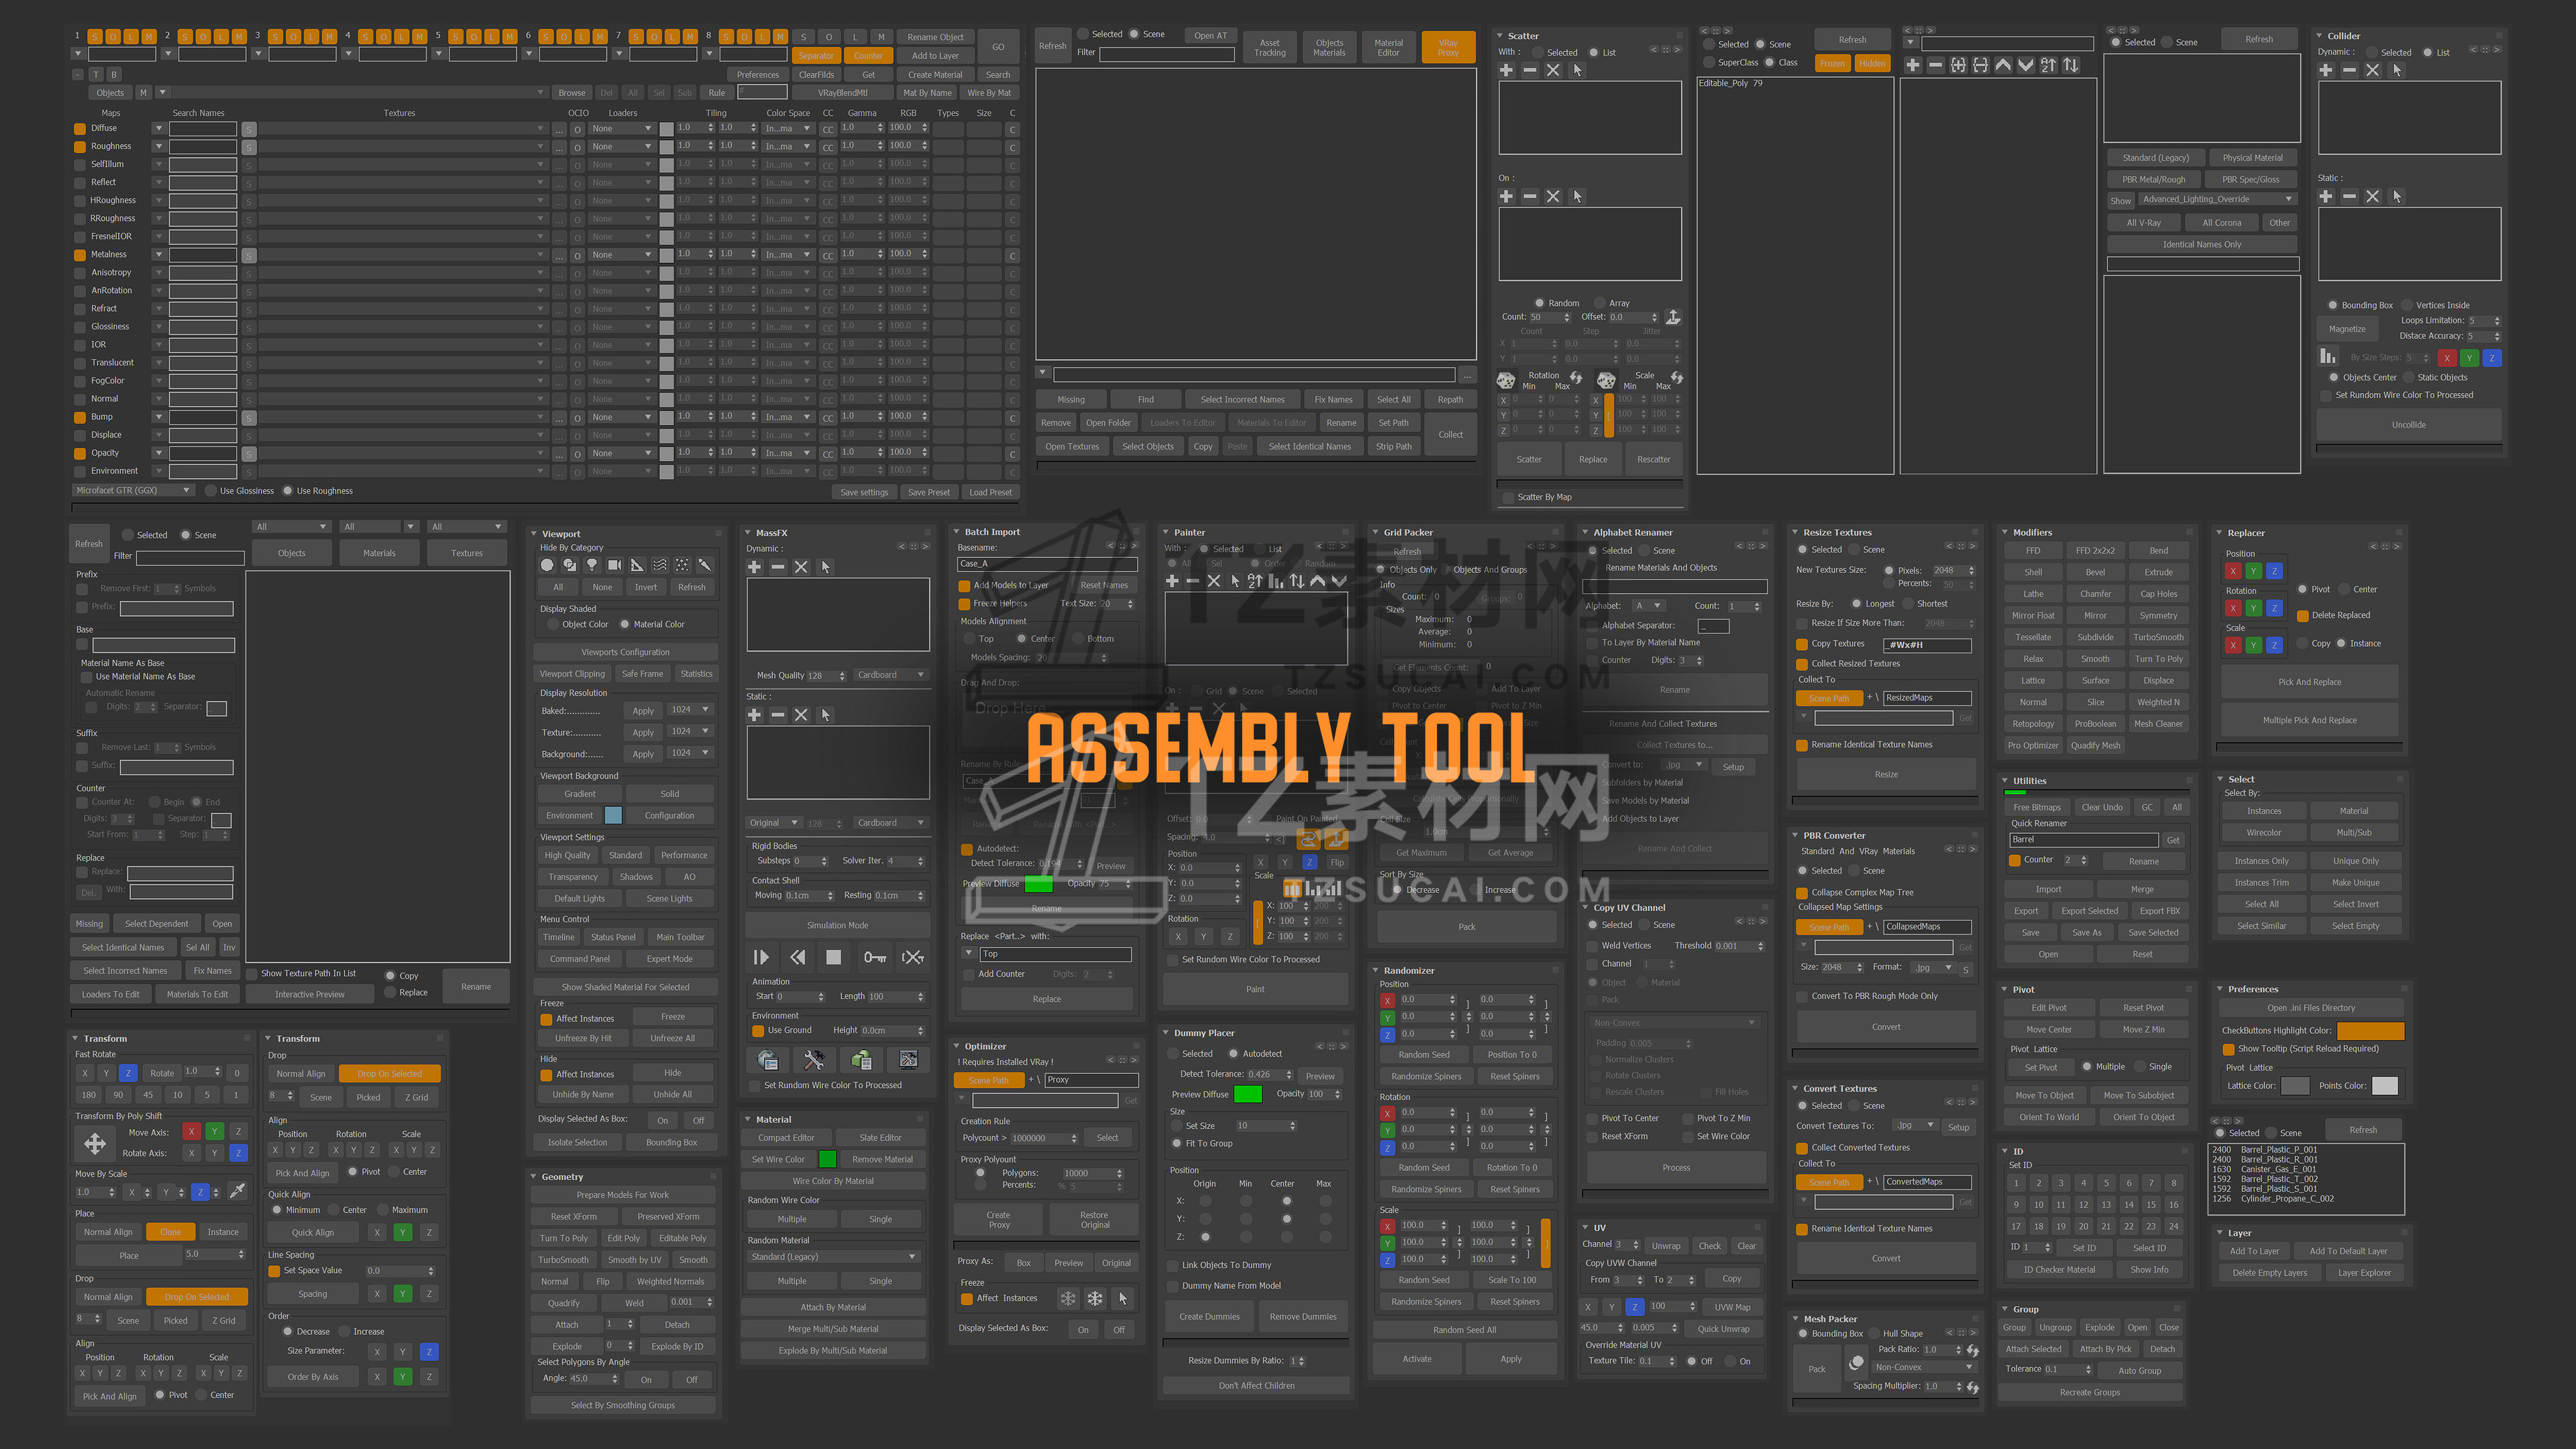Enable Scatter By Map checkbox
Screen dimensions: 2576x1449
(x=1509, y=497)
